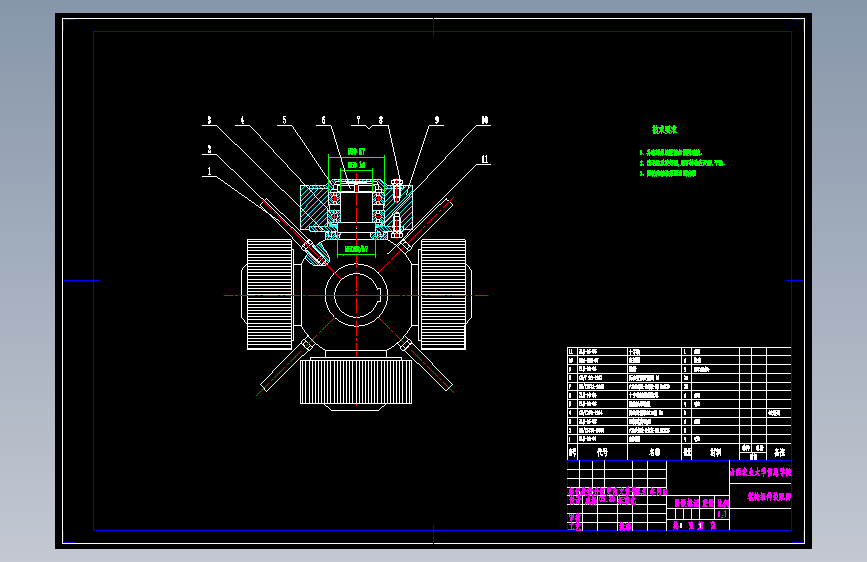The height and width of the screenshot is (562, 867).
Task: Select the green dimension below the bearing housing
Action: 356,249
